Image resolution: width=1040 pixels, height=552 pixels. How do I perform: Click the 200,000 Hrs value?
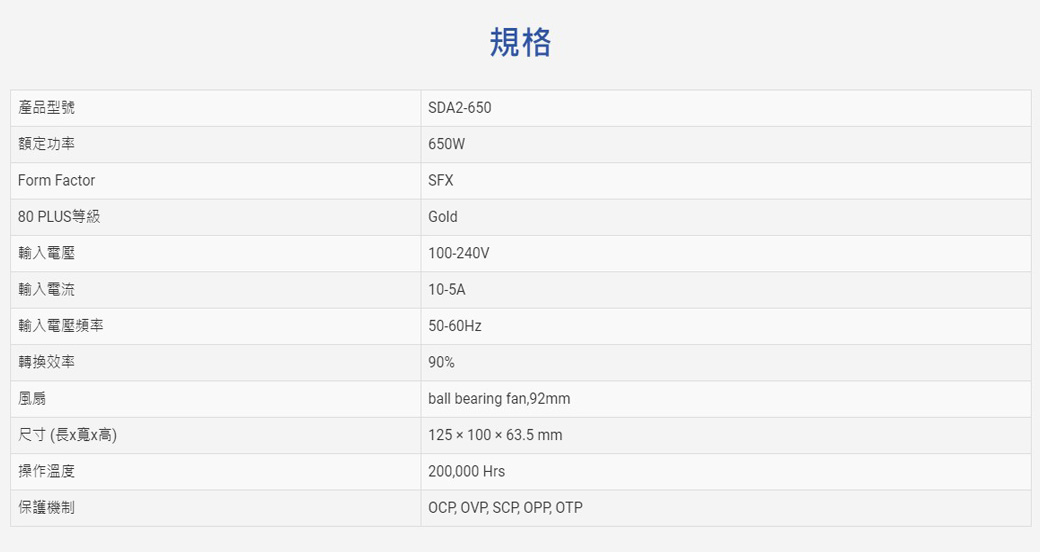coord(466,471)
